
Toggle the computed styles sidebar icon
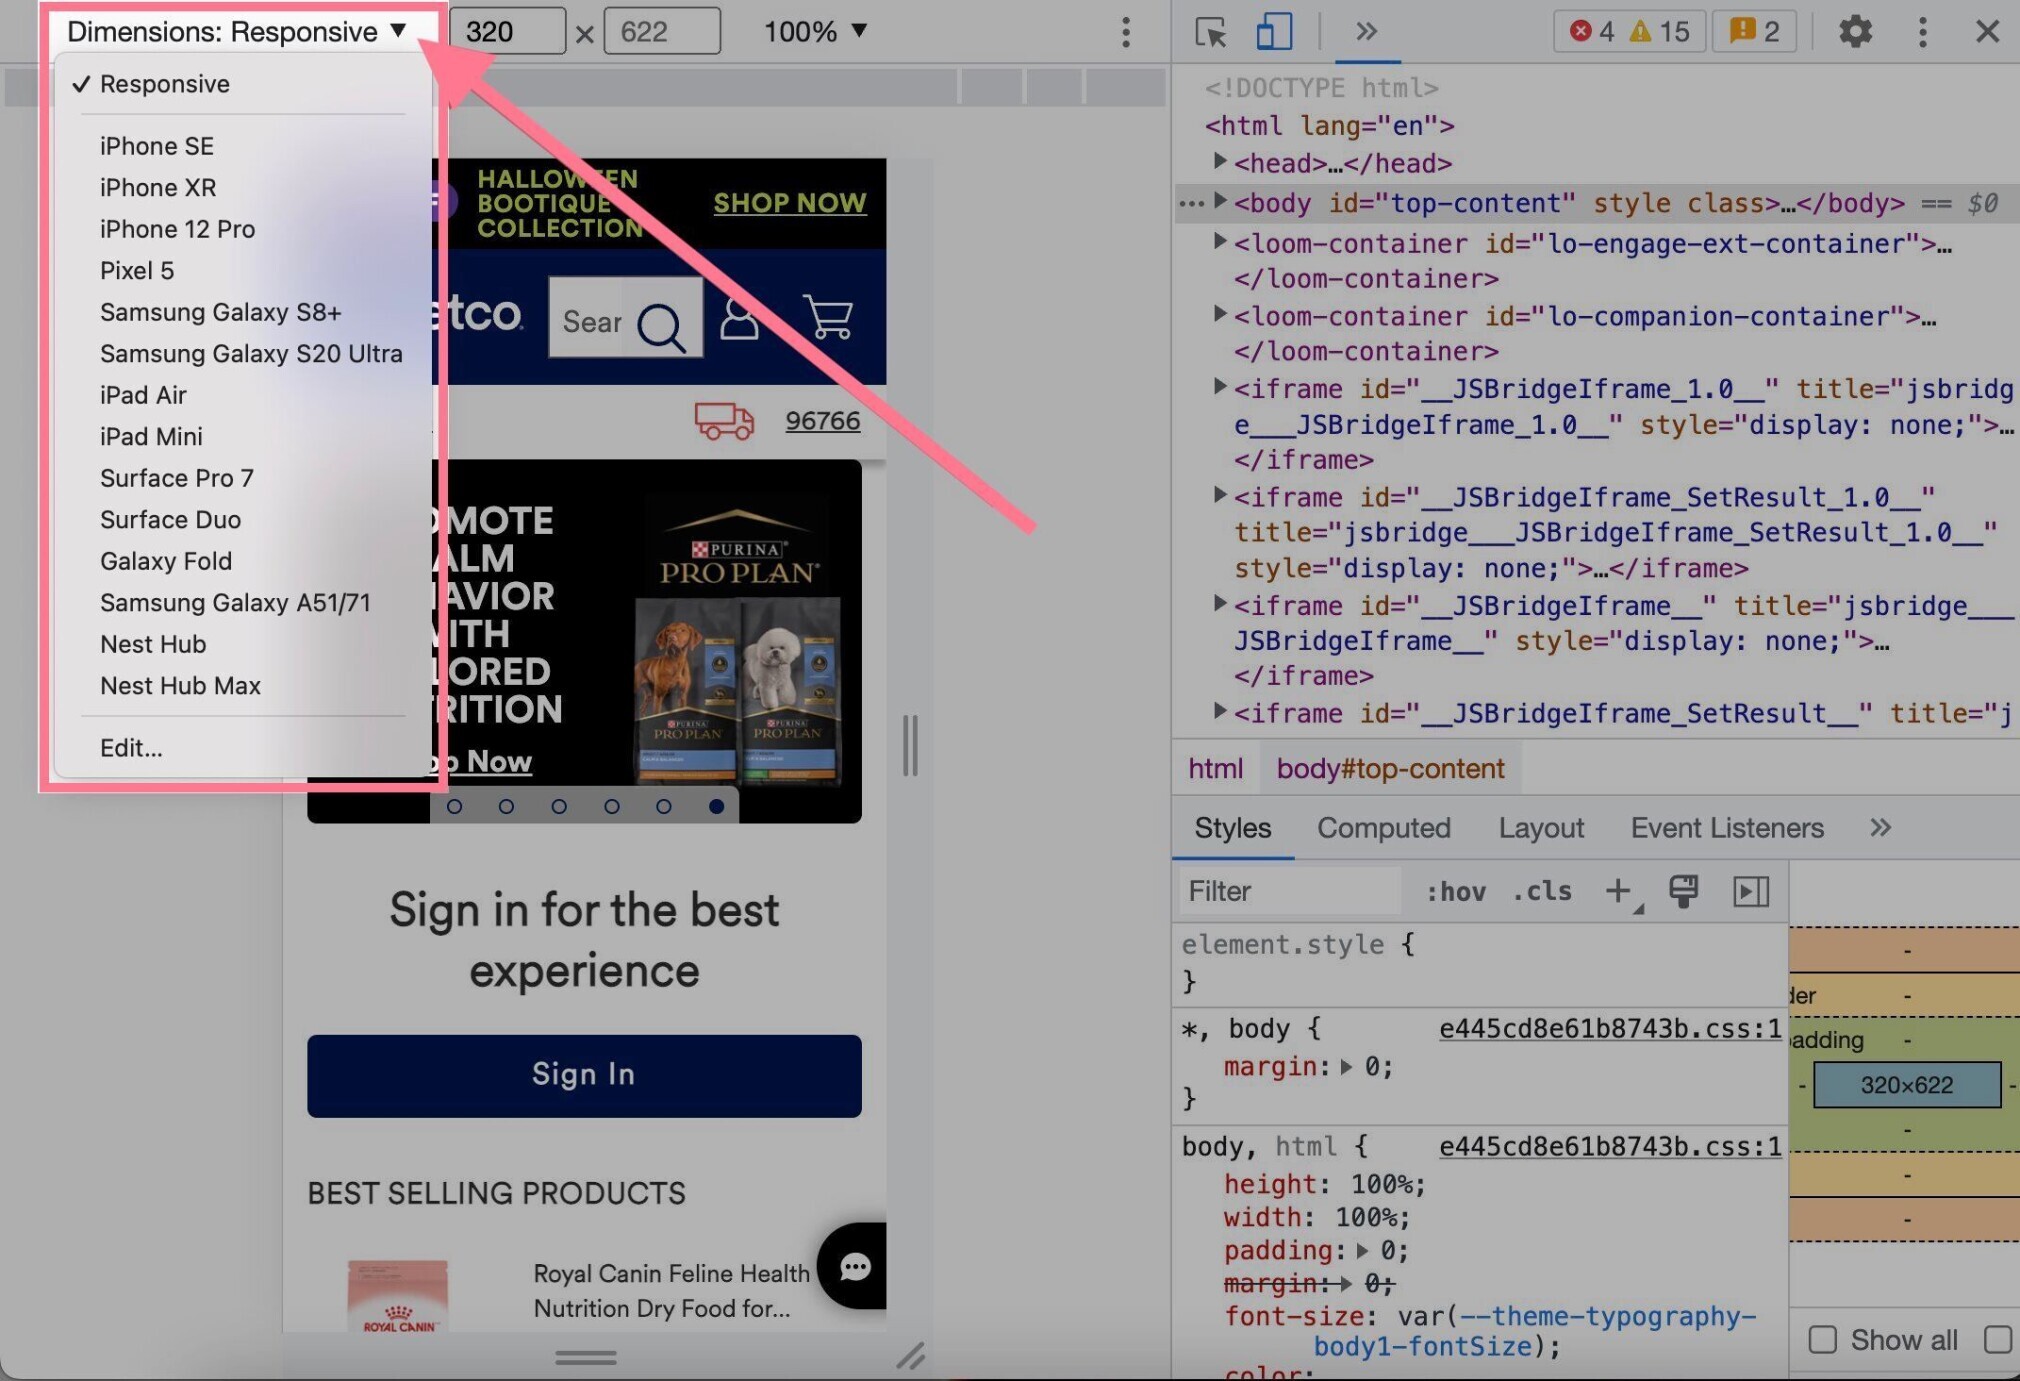click(x=1751, y=891)
